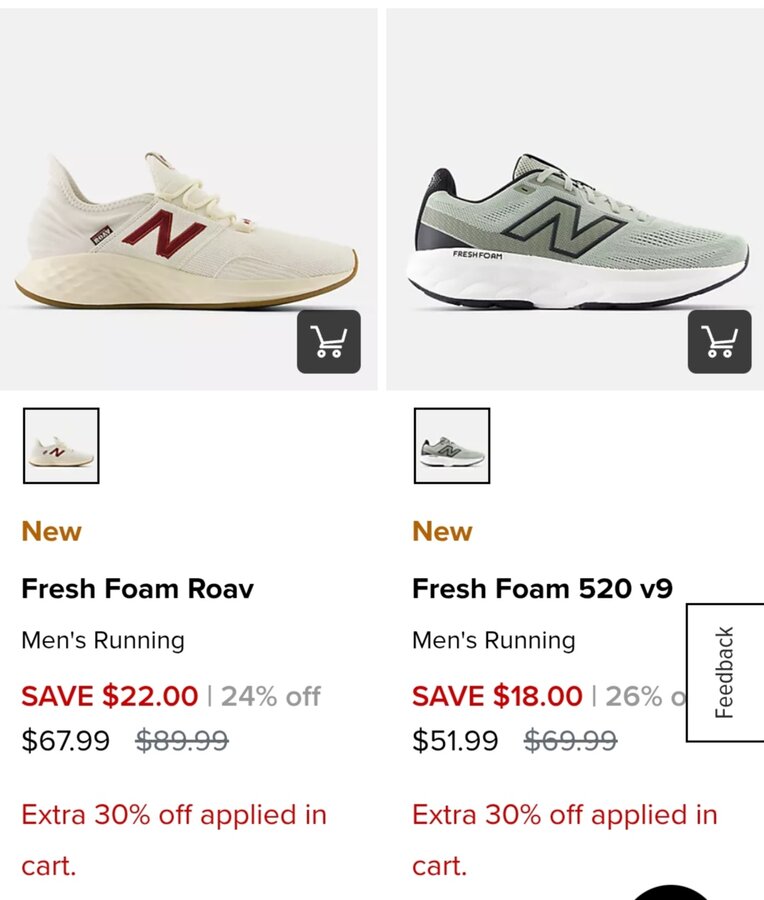
Task: Add Fresh Foam 520 v9 to cart
Action: [719, 342]
